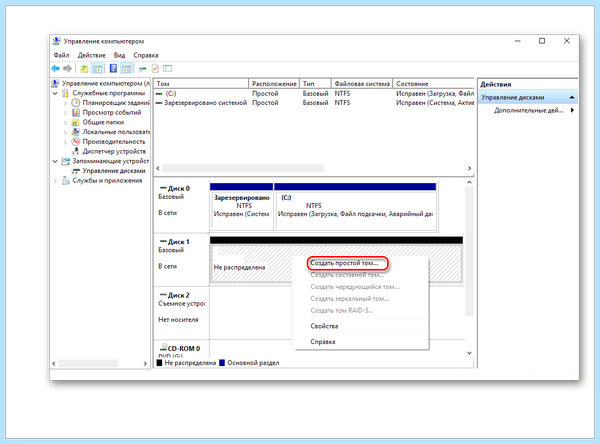600x444 pixels.
Task: Sort by the Состояние column header
Action: click(x=434, y=83)
